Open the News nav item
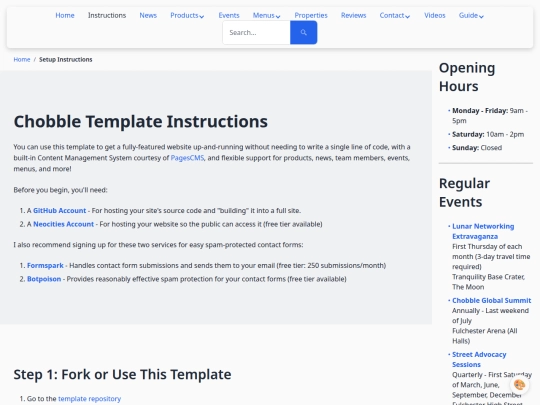The width and height of the screenshot is (540, 405). pos(148,15)
